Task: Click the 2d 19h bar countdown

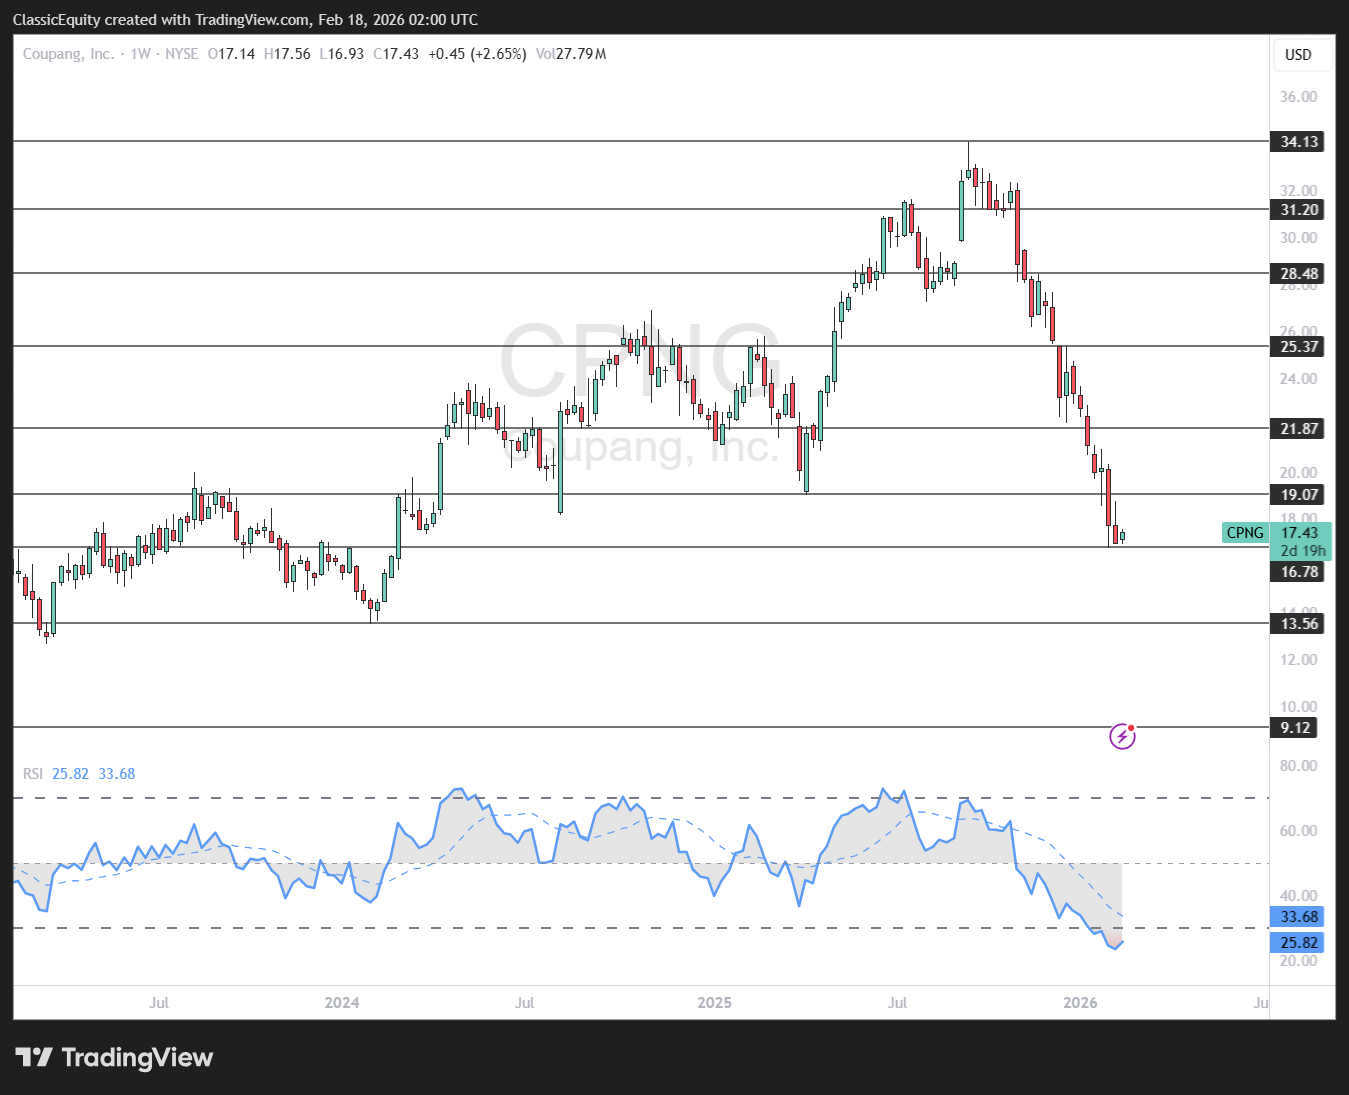Action: tap(1302, 551)
